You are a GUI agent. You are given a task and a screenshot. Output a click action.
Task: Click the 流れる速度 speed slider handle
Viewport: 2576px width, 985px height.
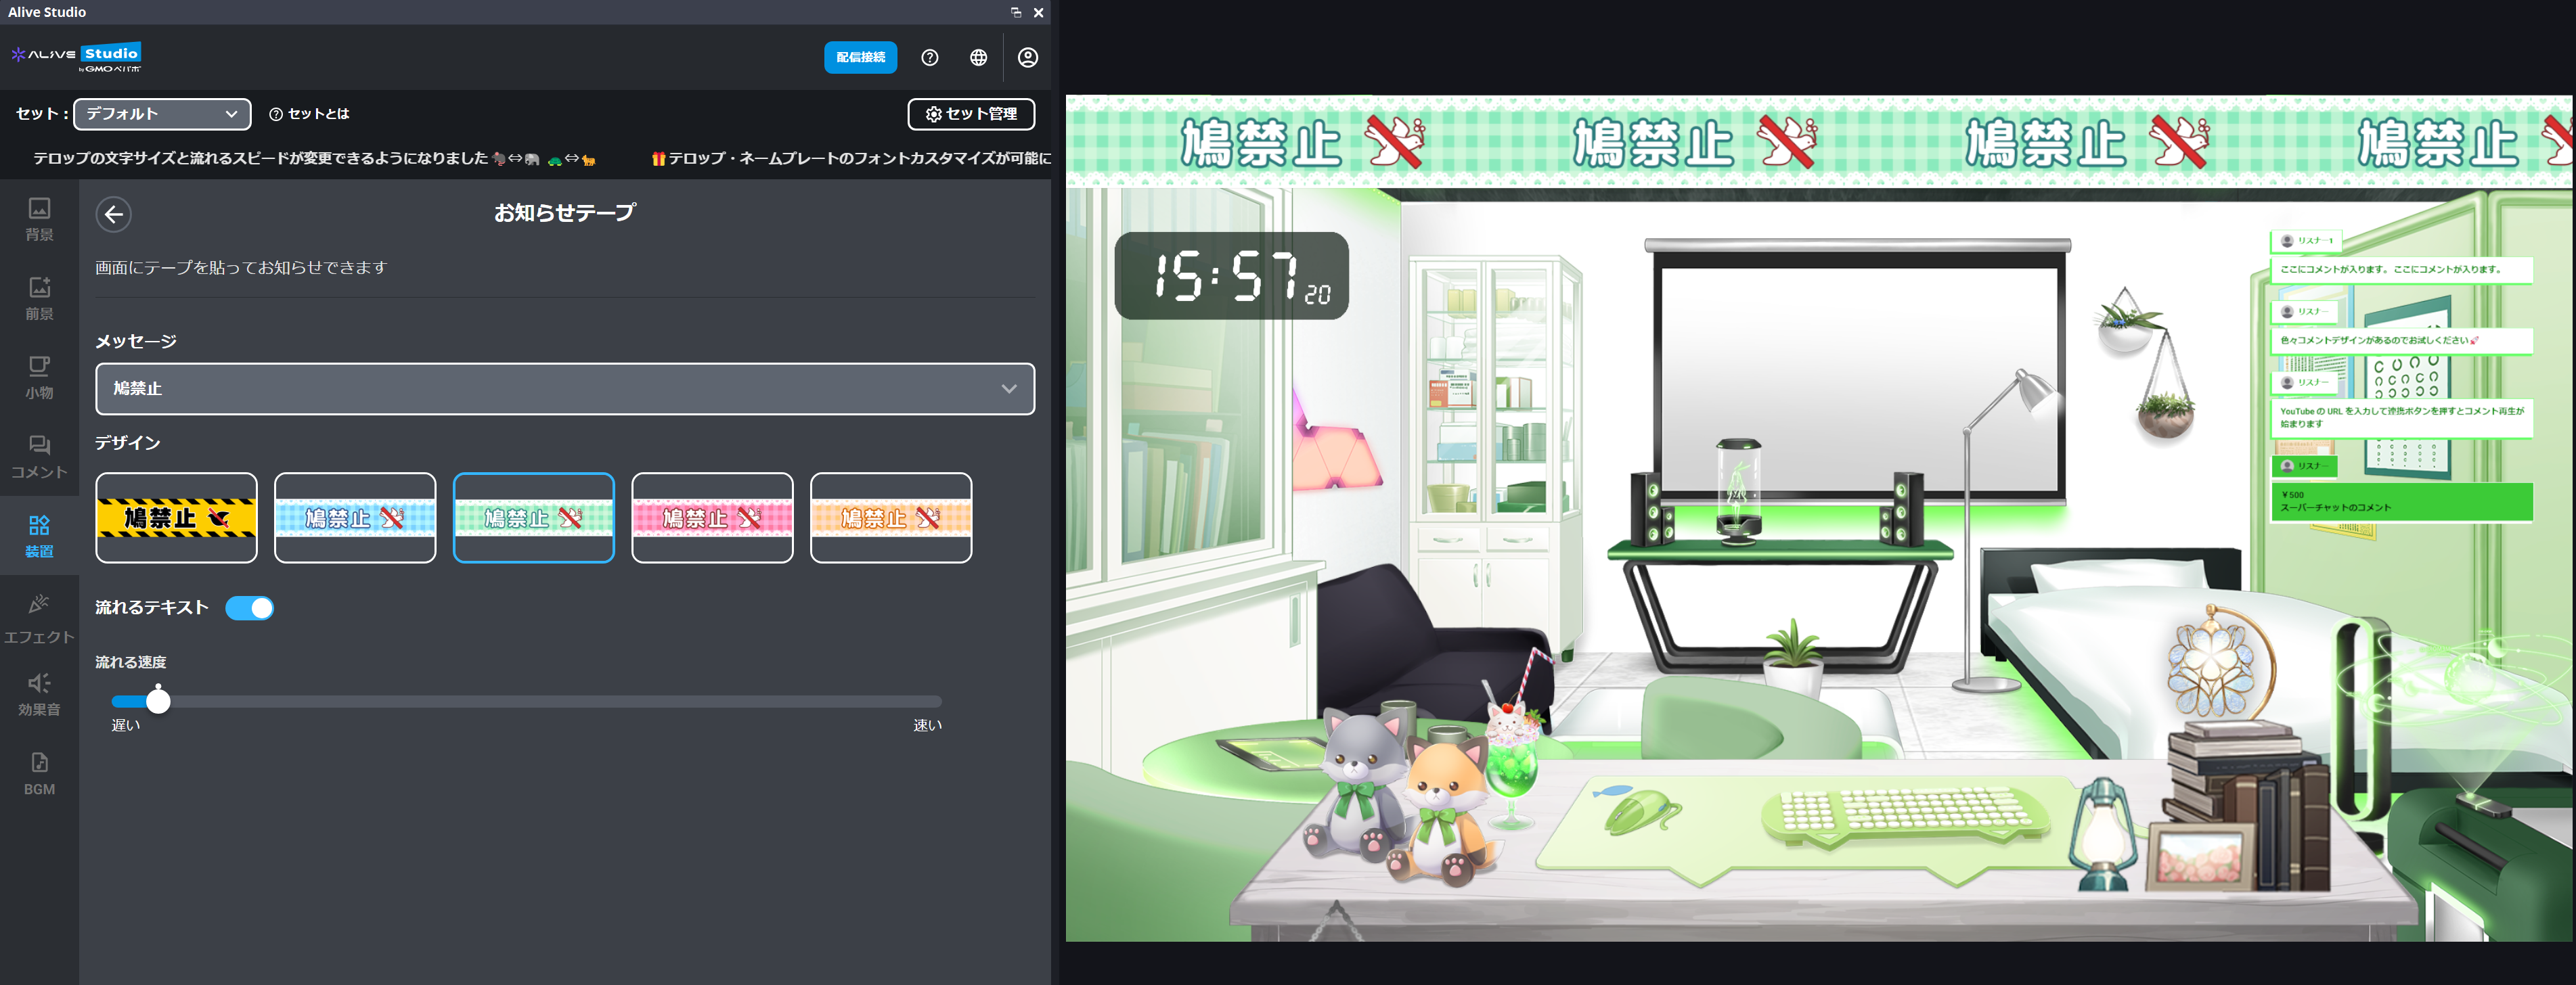(158, 702)
